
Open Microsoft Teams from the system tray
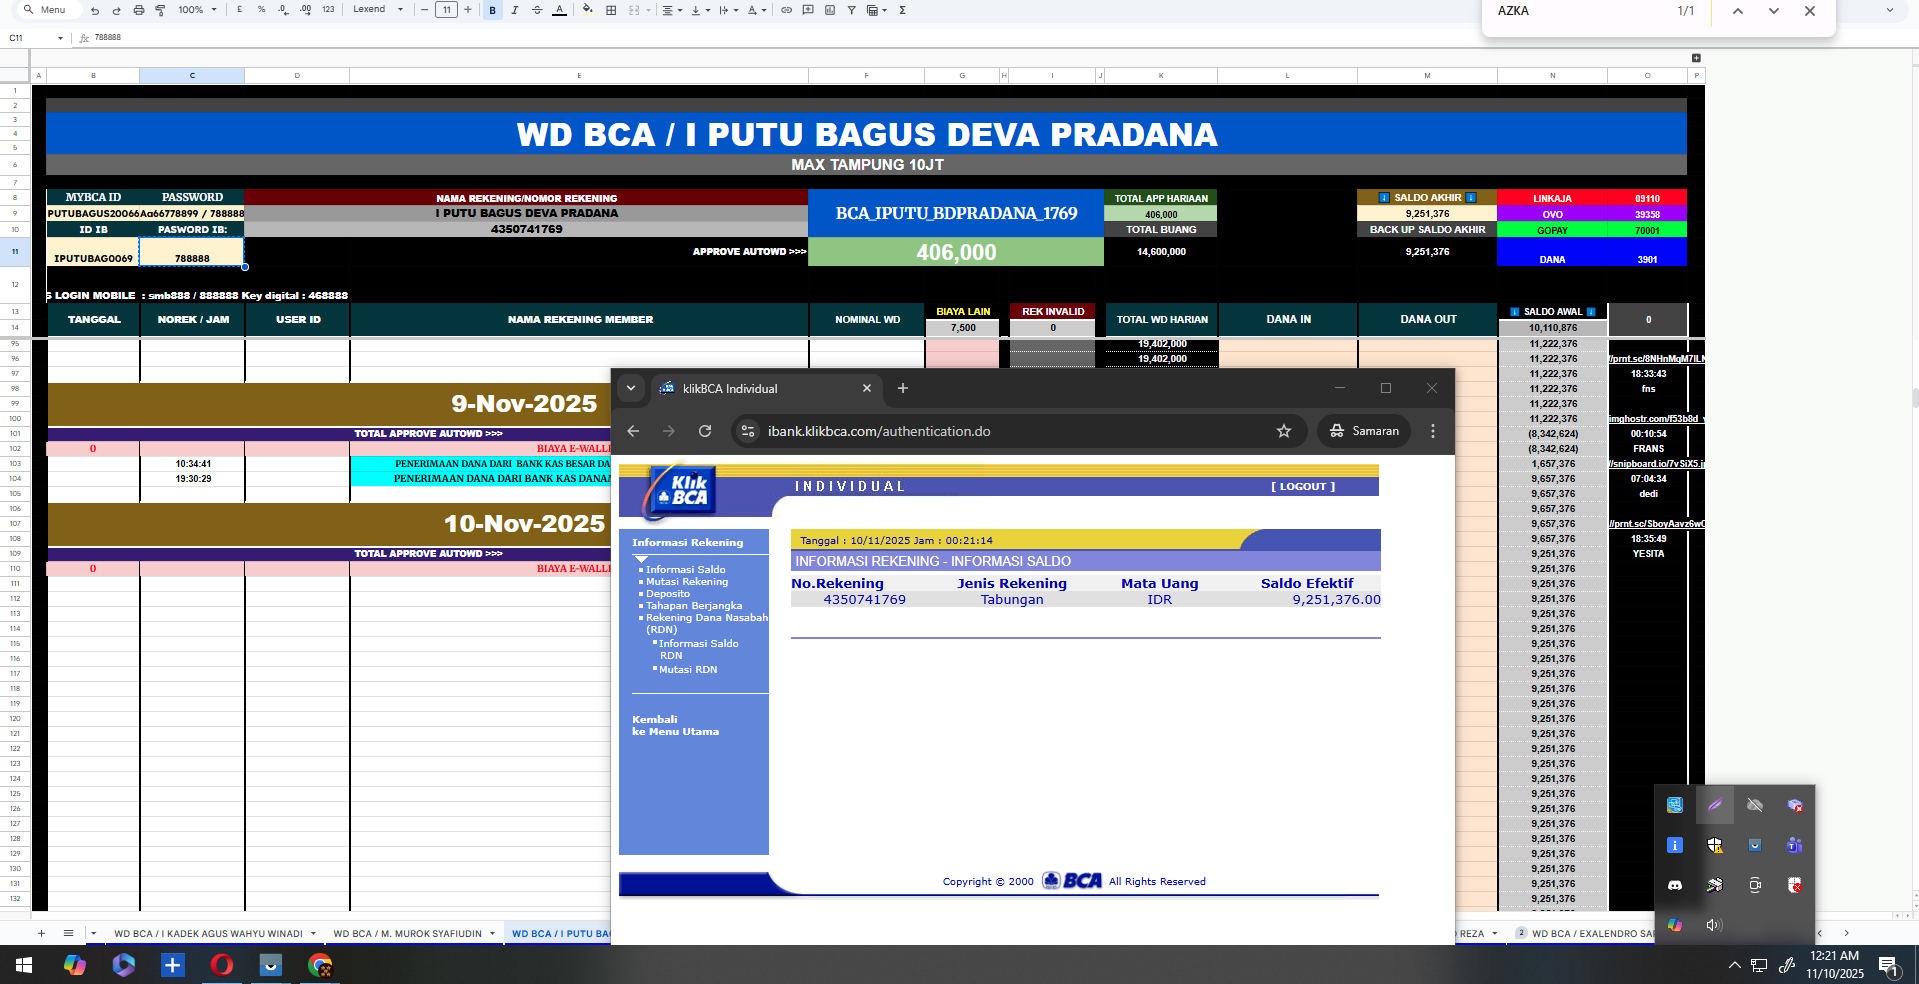pos(1795,845)
